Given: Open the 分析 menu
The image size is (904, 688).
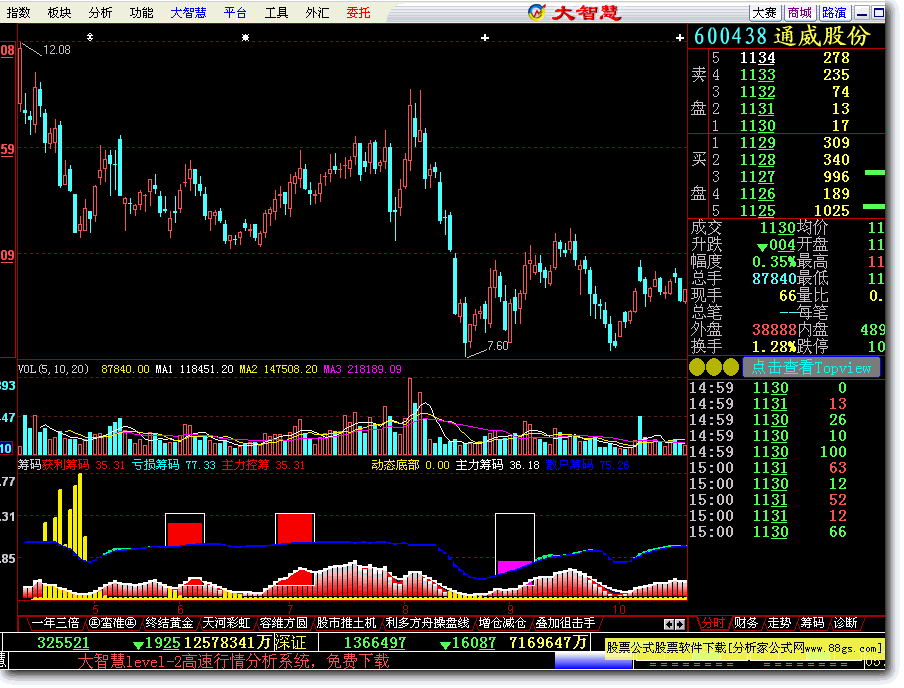Looking at the screenshot, I should coord(100,12).
